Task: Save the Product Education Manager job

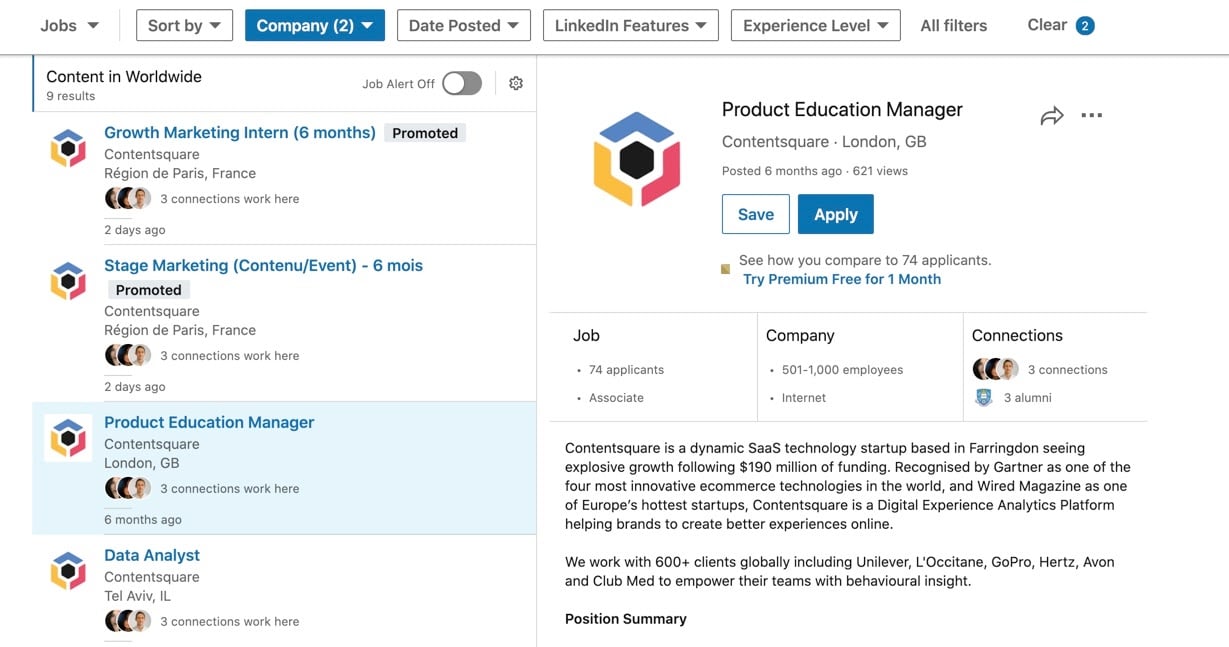Action: (755, 214)
